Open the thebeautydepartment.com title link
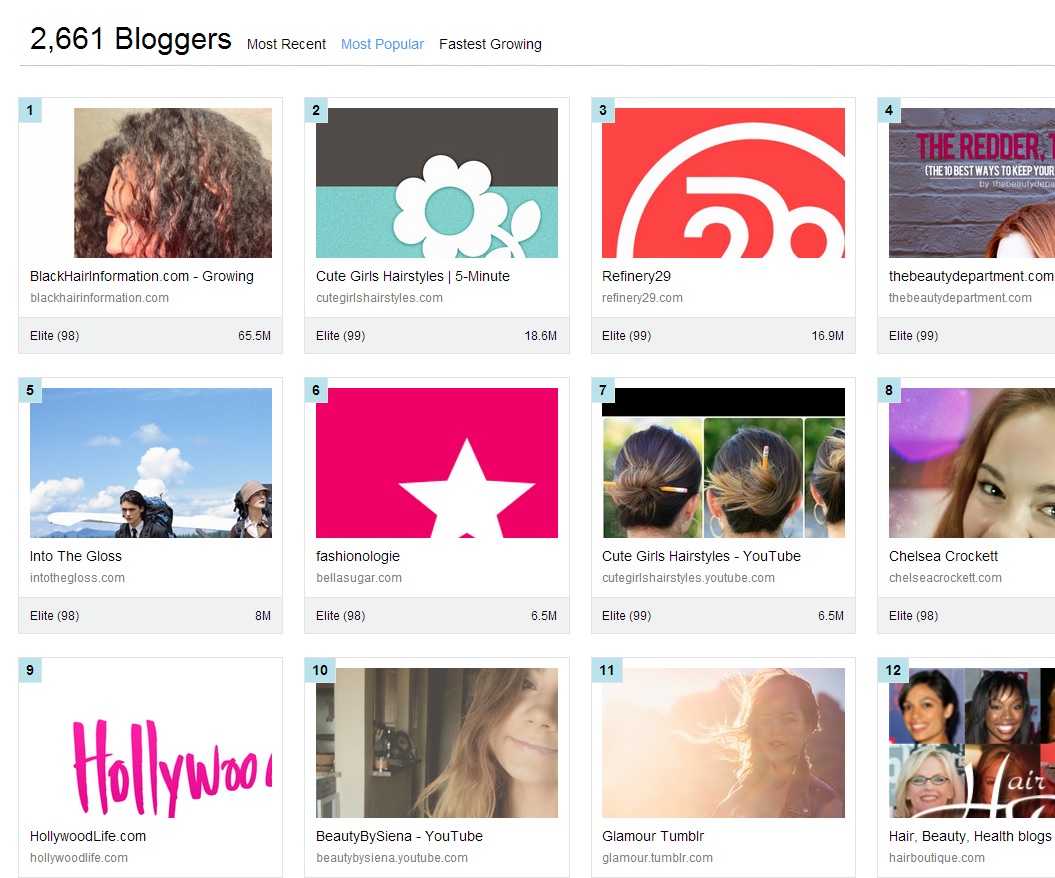Viewport: 1055px width, 878px height. (971, 277)
